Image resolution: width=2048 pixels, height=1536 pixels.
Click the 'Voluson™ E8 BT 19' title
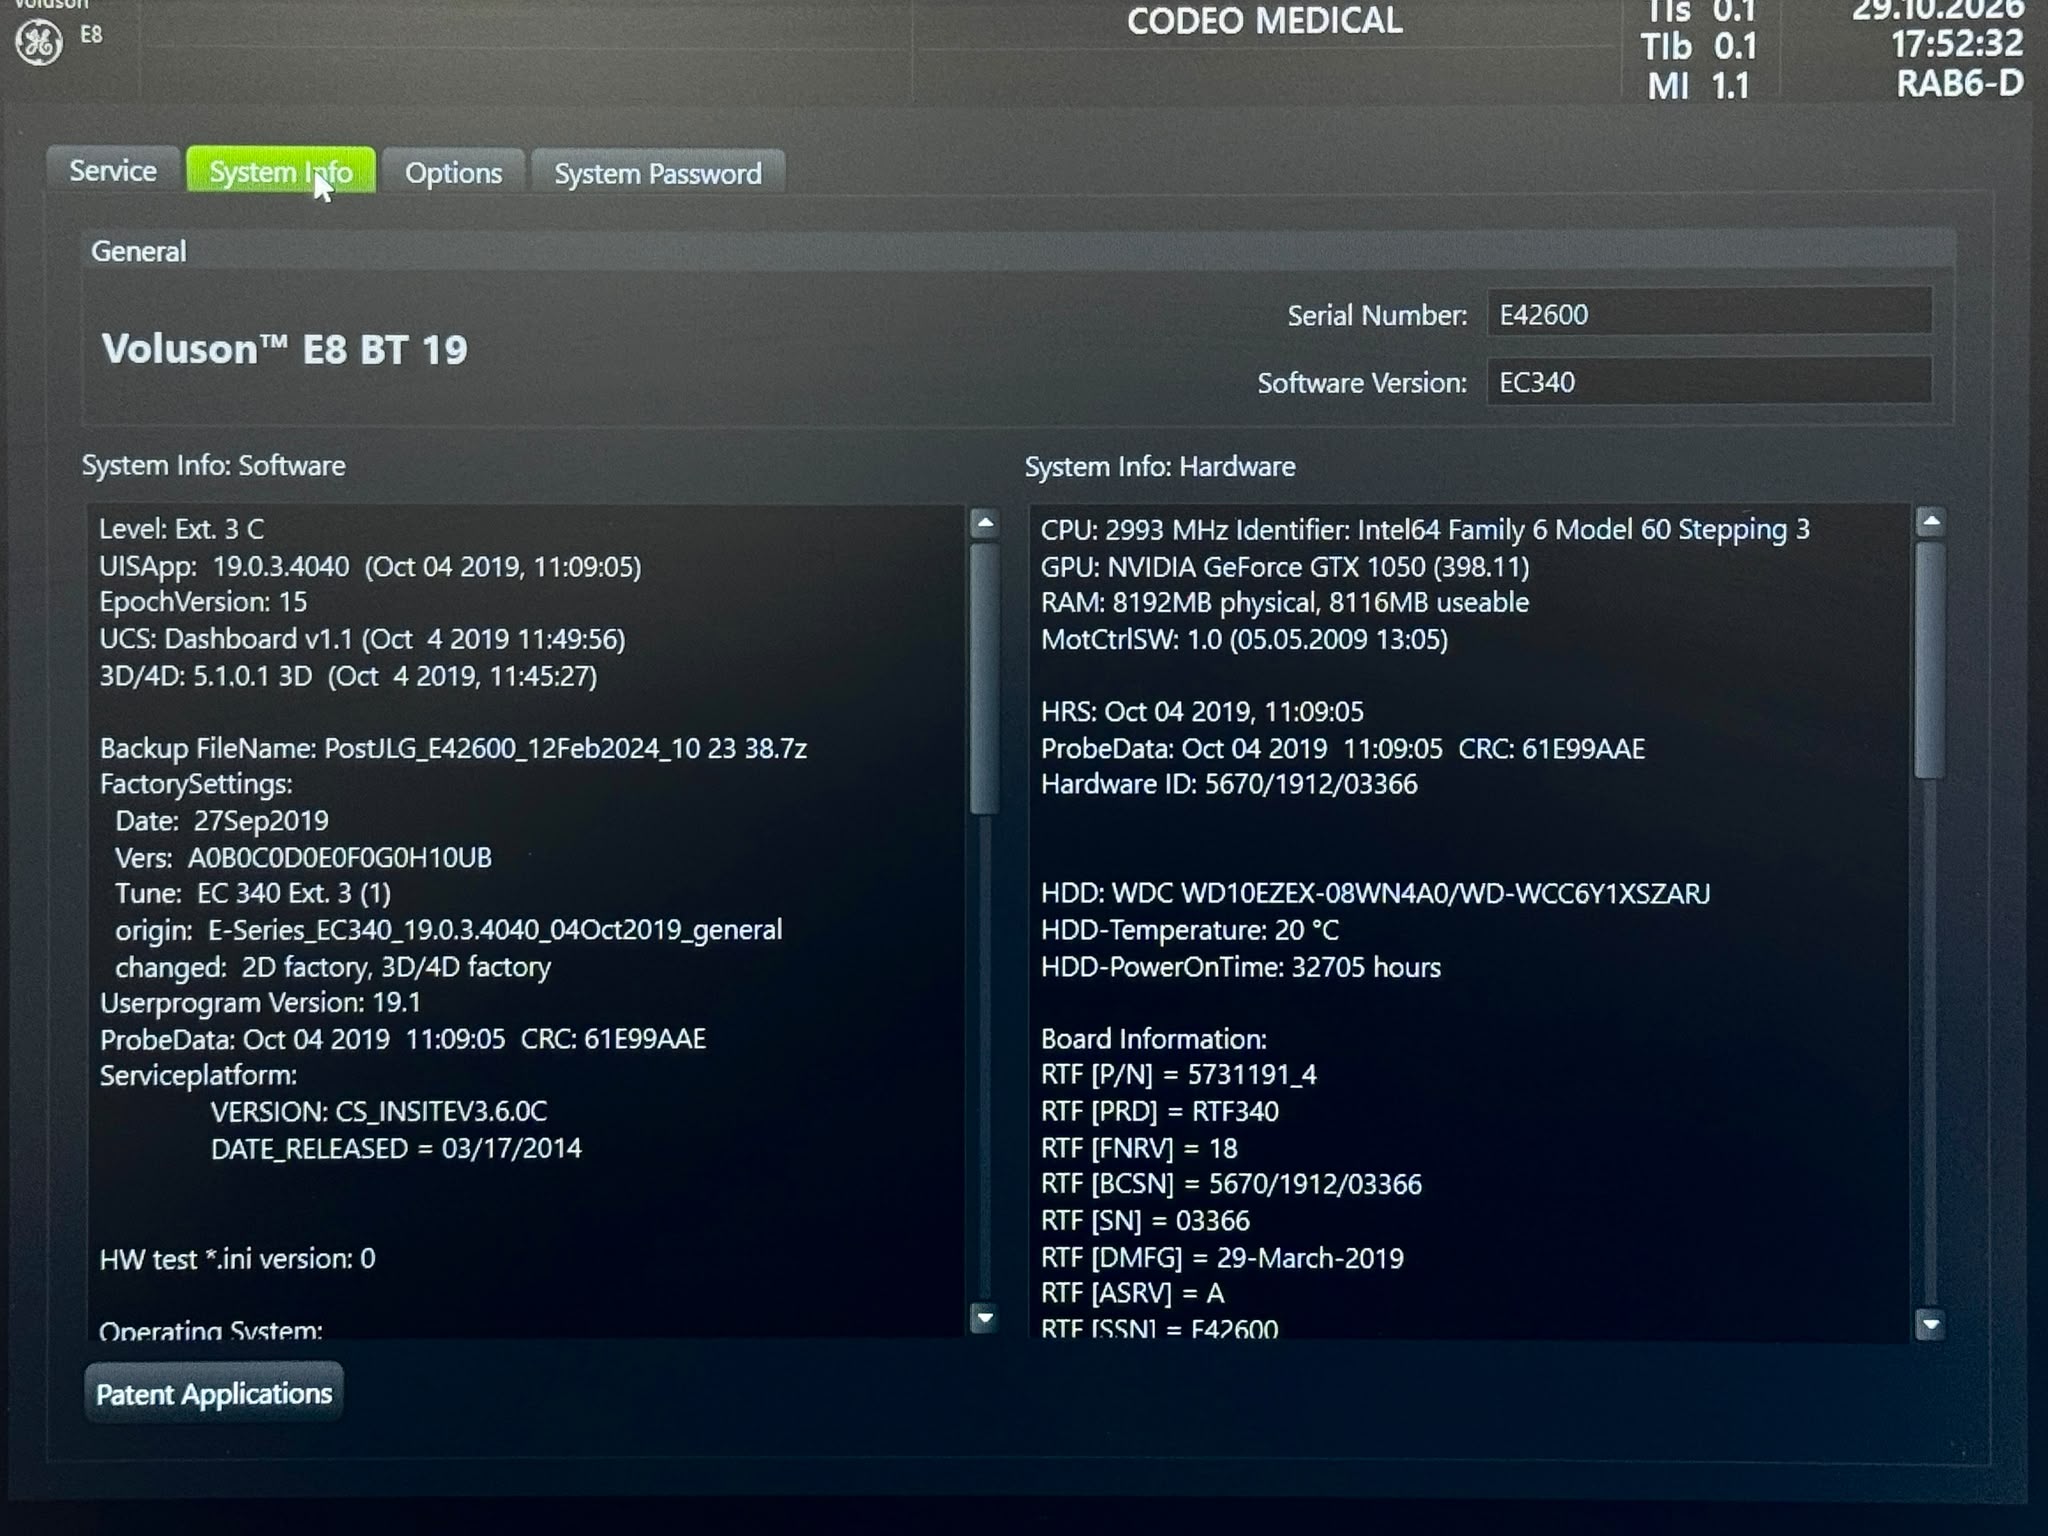click(285, 349)
